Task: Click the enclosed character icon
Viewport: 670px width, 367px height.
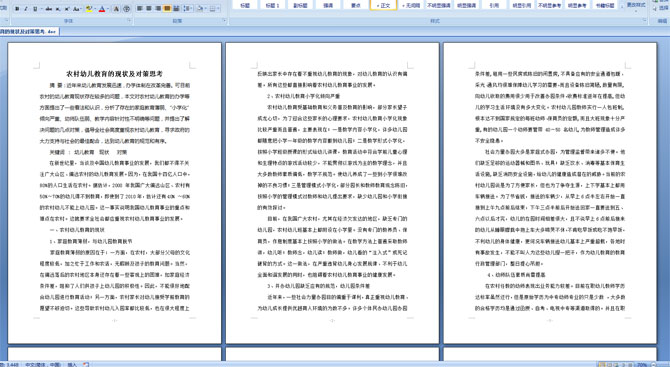Action: click(126, 9)
